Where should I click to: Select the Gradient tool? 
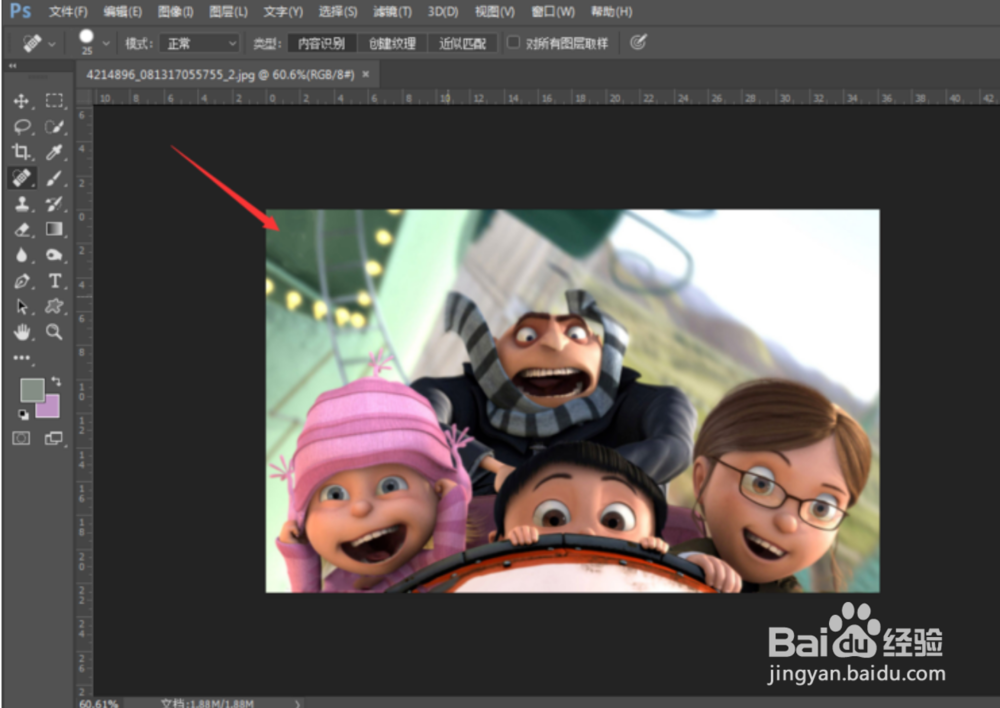(54, 229)
